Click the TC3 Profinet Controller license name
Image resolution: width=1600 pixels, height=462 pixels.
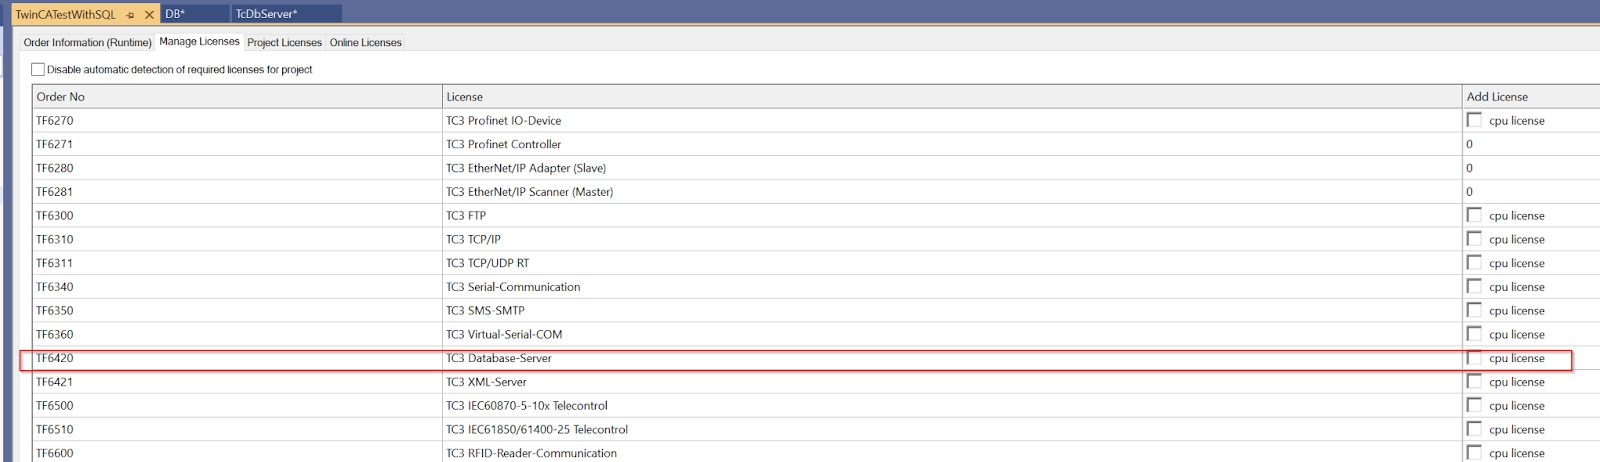503,144
